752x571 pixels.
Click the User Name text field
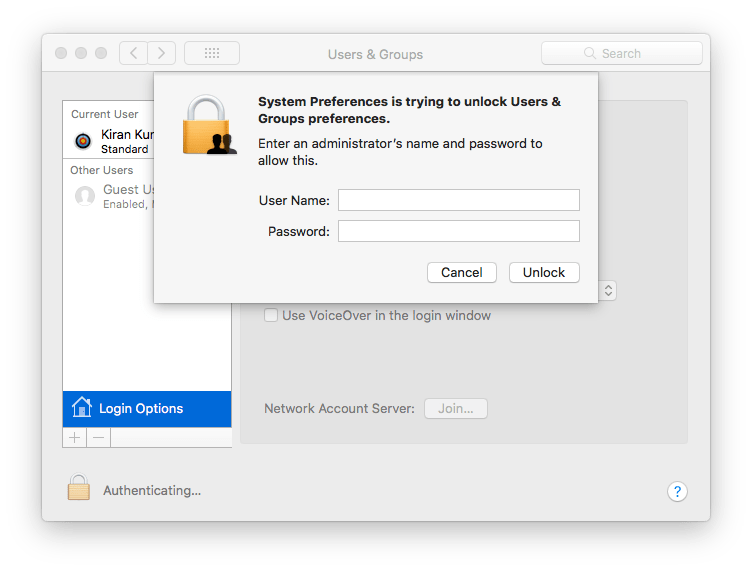coord(458,200)
